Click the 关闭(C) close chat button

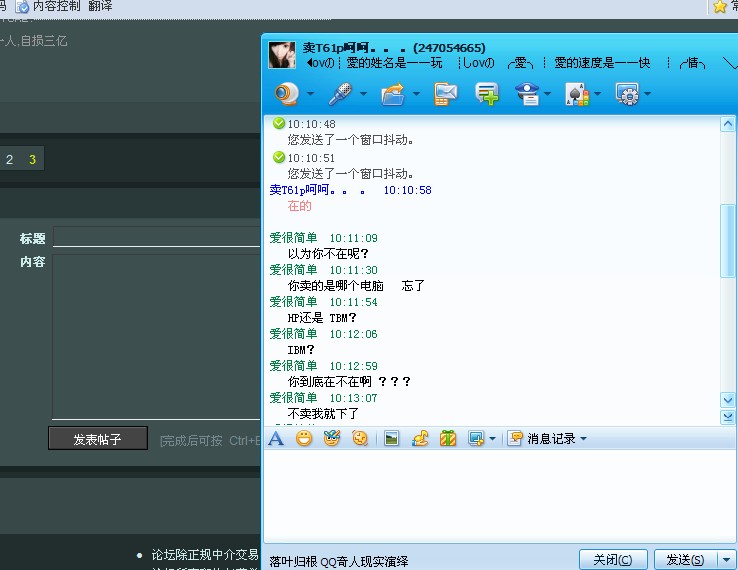[x=612, y=560]
